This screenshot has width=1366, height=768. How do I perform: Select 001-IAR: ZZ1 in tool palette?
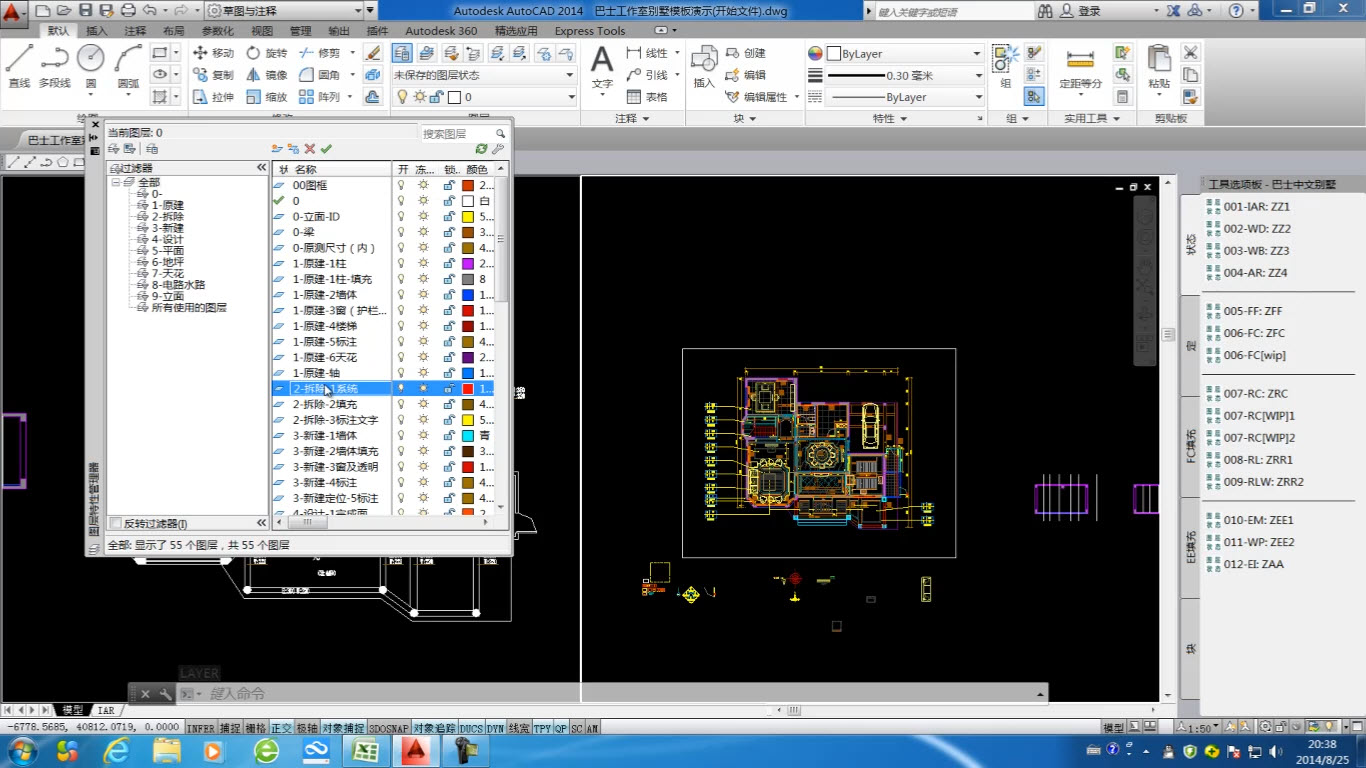[1257, 207]
